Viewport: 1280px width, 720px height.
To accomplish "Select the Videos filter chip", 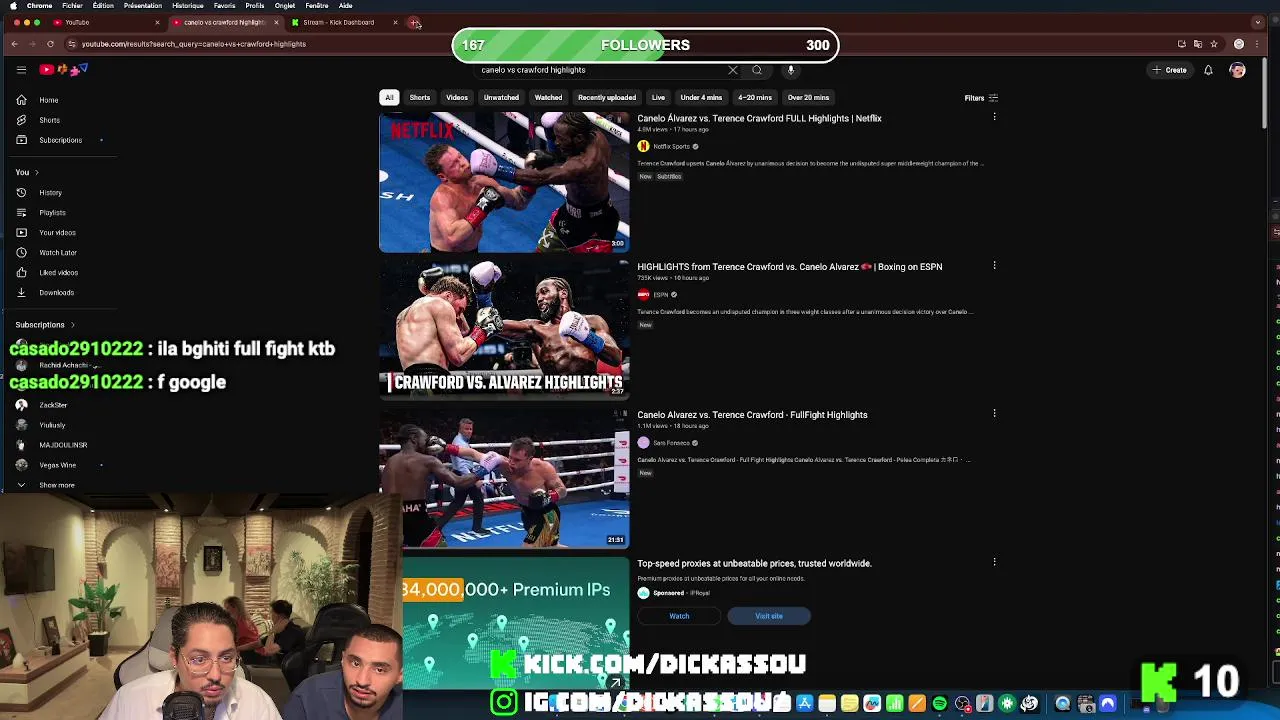I will pyautogui.click(x=457, y=98).
